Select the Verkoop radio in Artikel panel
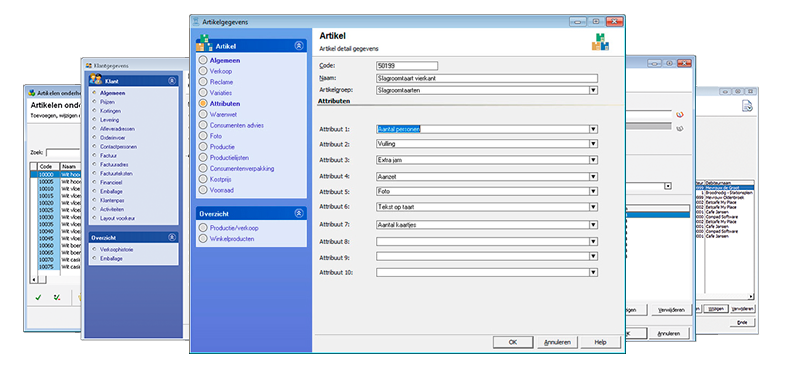 pos(204,71)
